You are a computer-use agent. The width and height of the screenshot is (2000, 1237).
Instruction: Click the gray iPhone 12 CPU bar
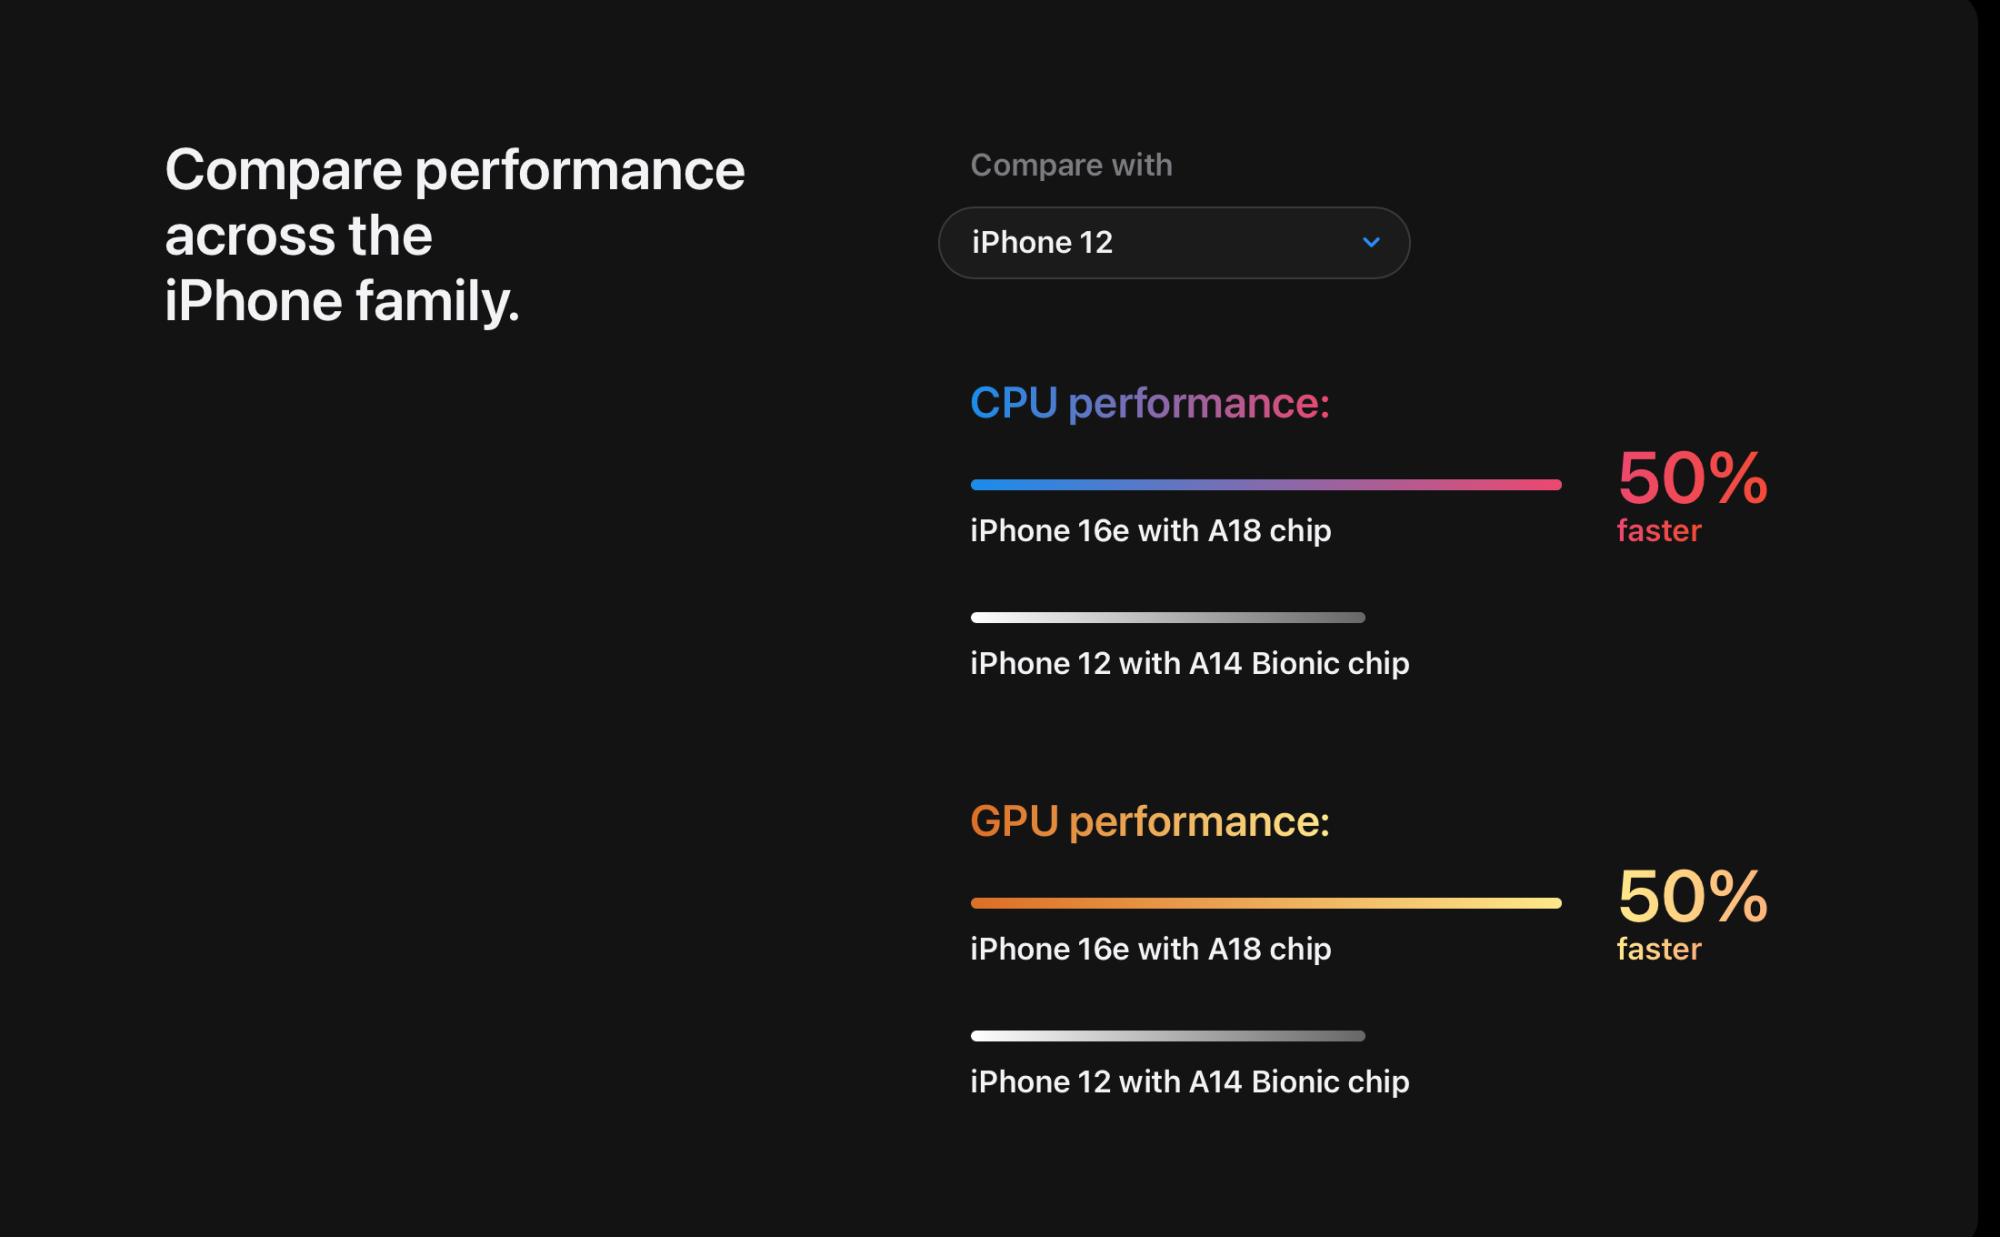(x=1167, y=618)
